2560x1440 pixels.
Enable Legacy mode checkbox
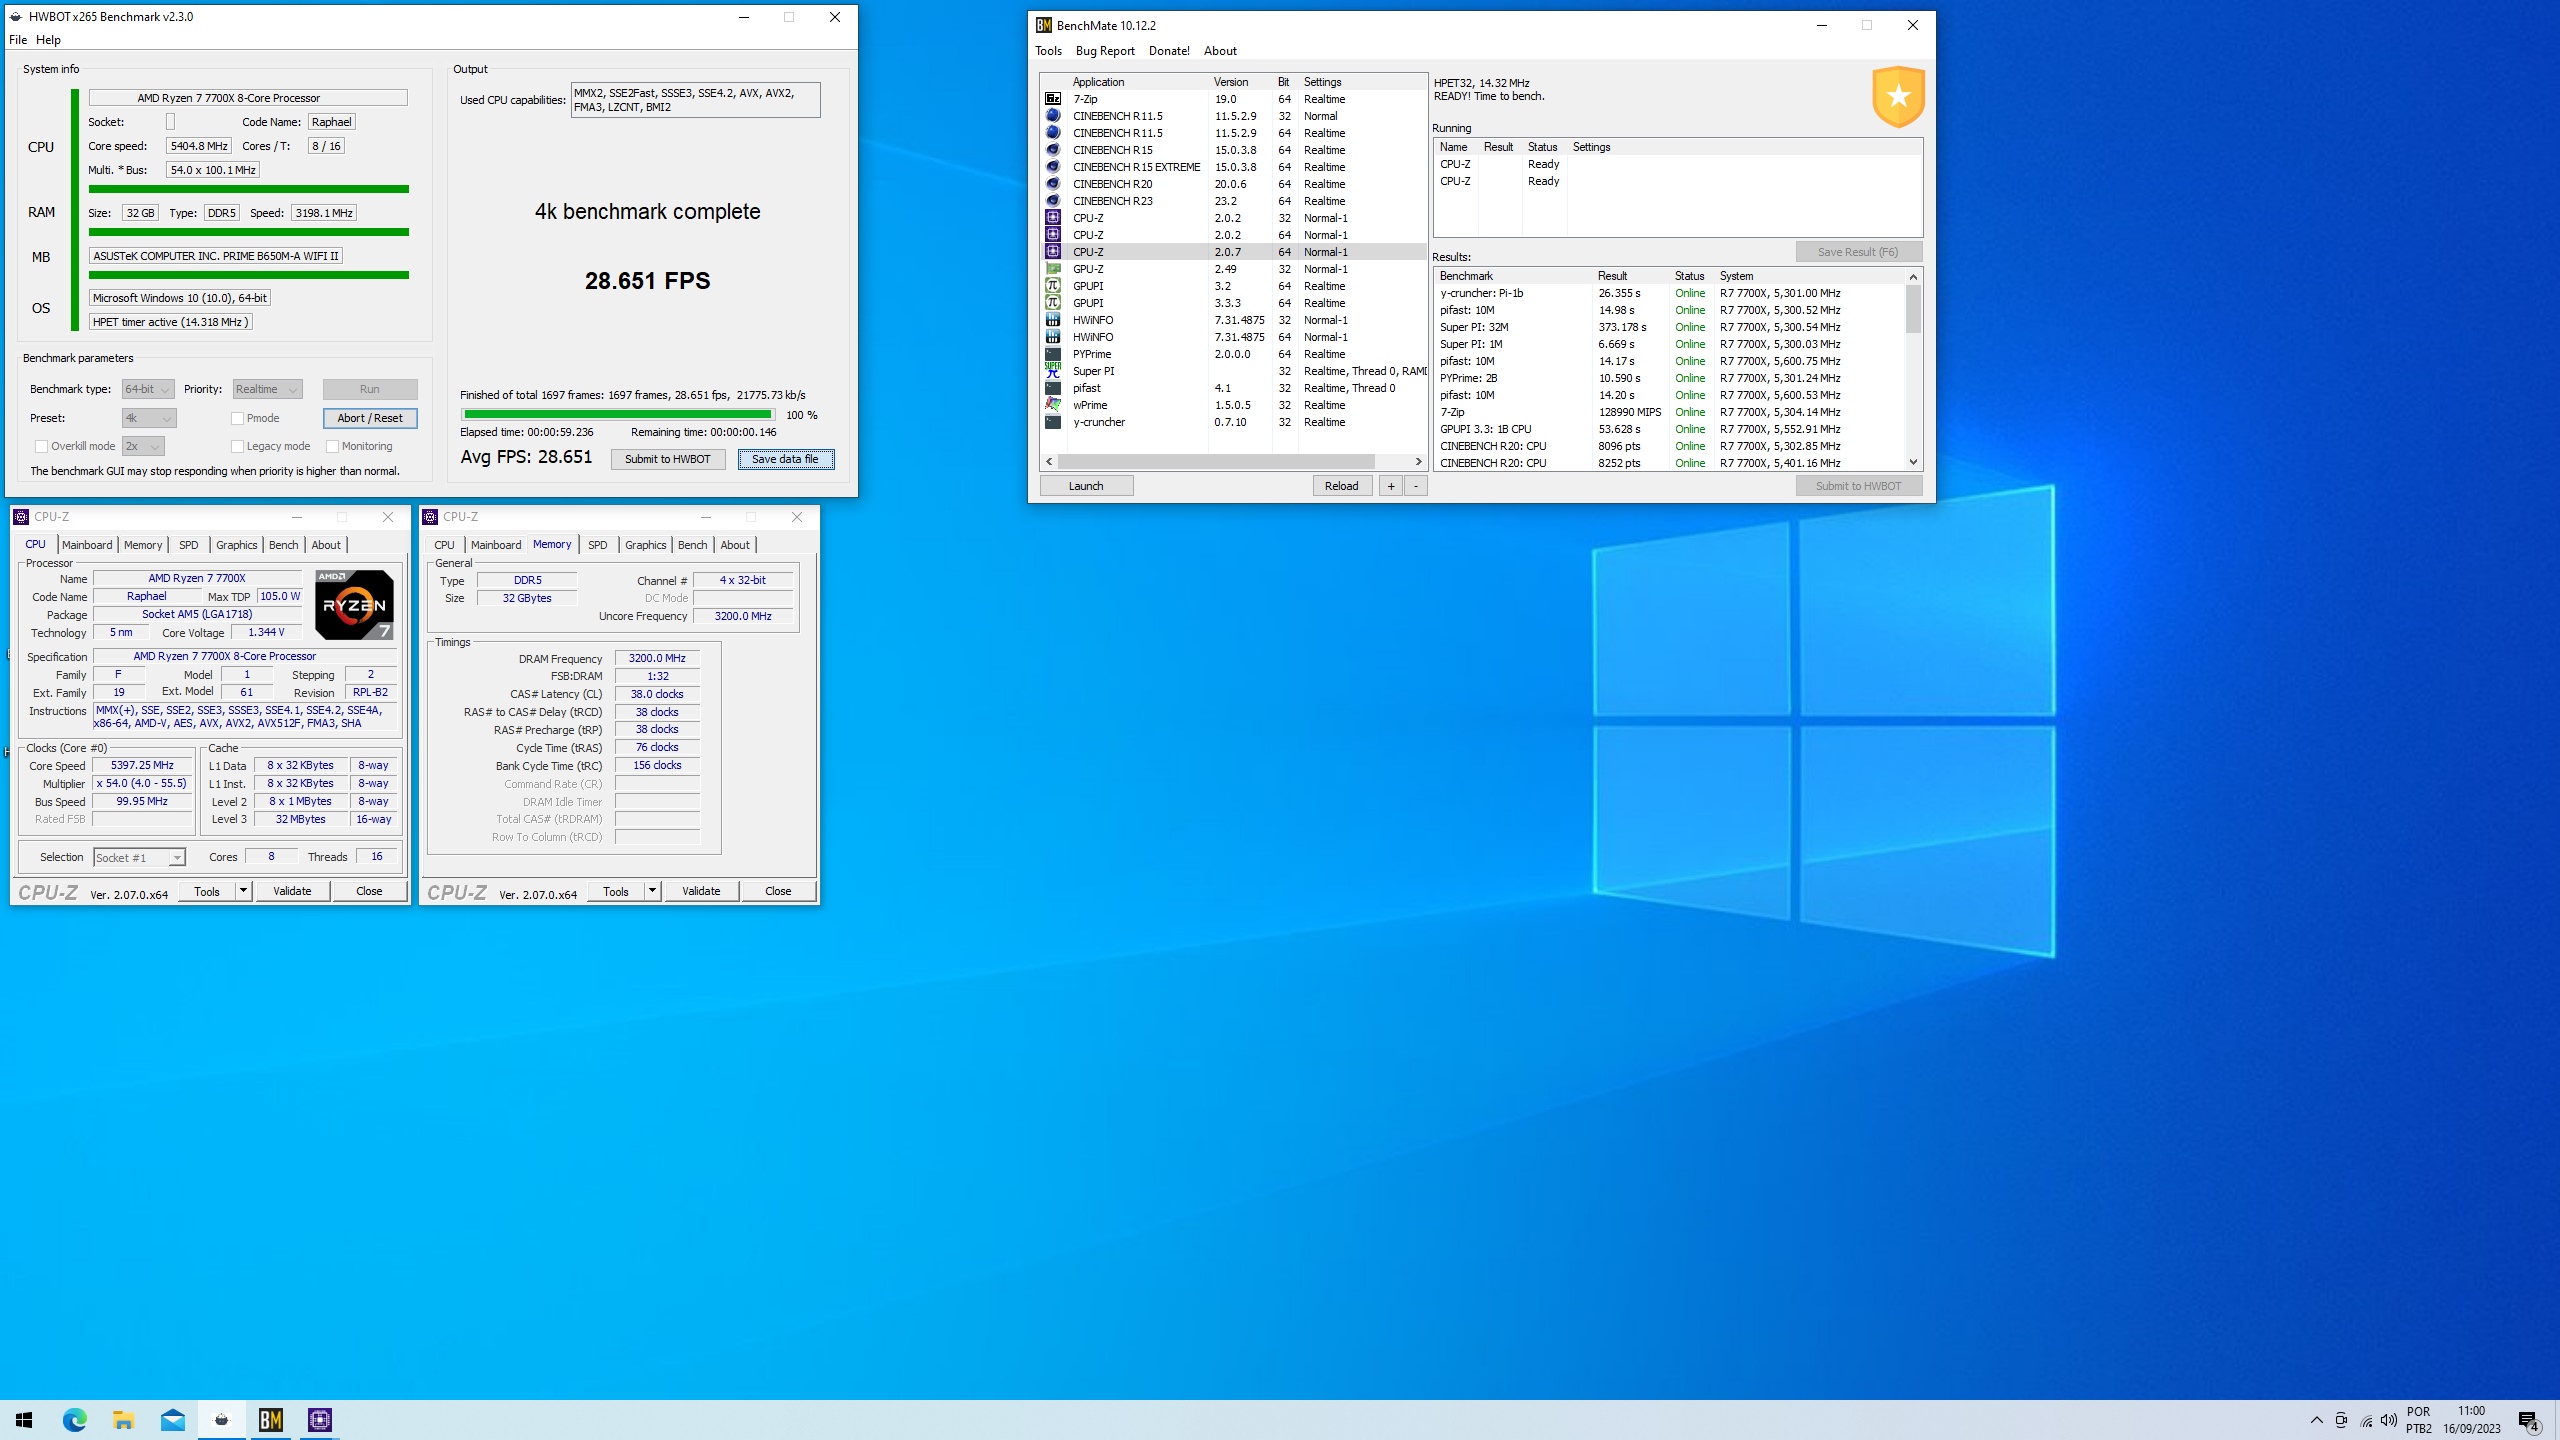237,446
